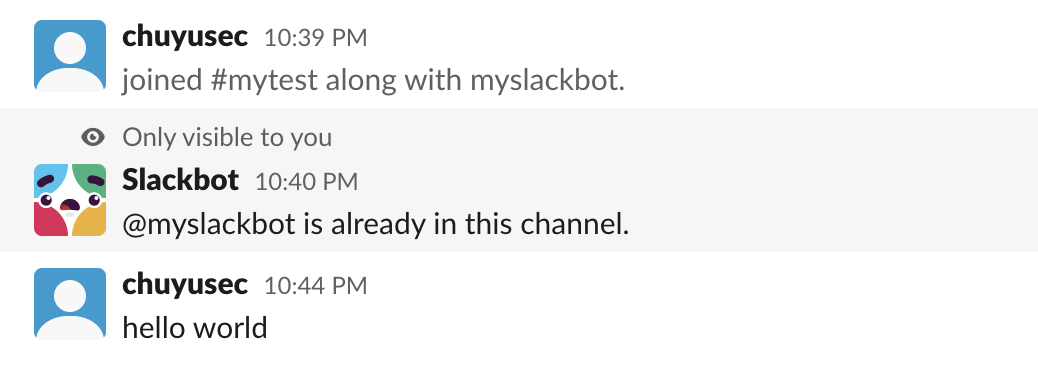Viewport: 1038px width, 384px height.
Task: Click the @myslackbot mention
Action: click(209, 225)
